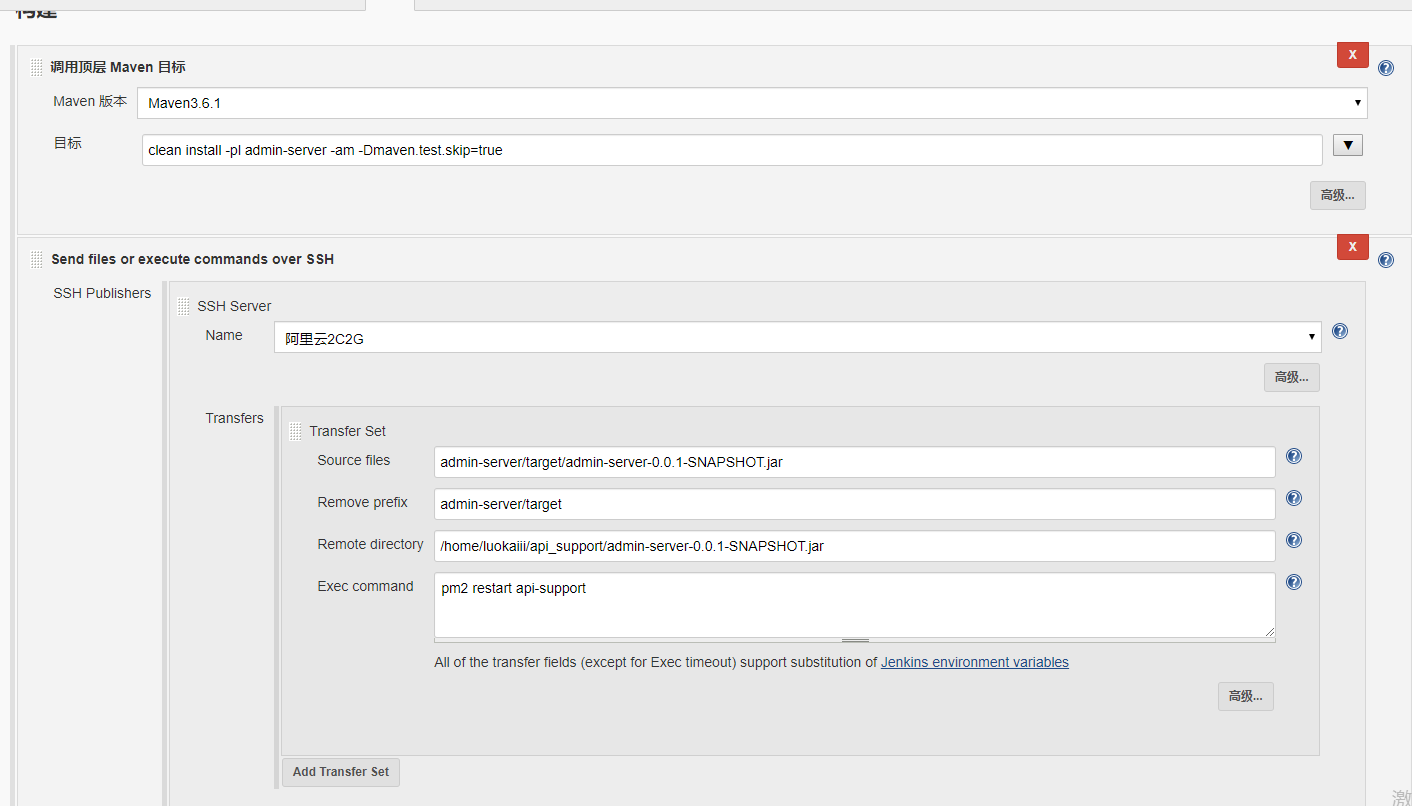The width and height of the screenshot is (1412, 806).
Task: Show help for Exec command field
Action: click(x=1293, y=582)
